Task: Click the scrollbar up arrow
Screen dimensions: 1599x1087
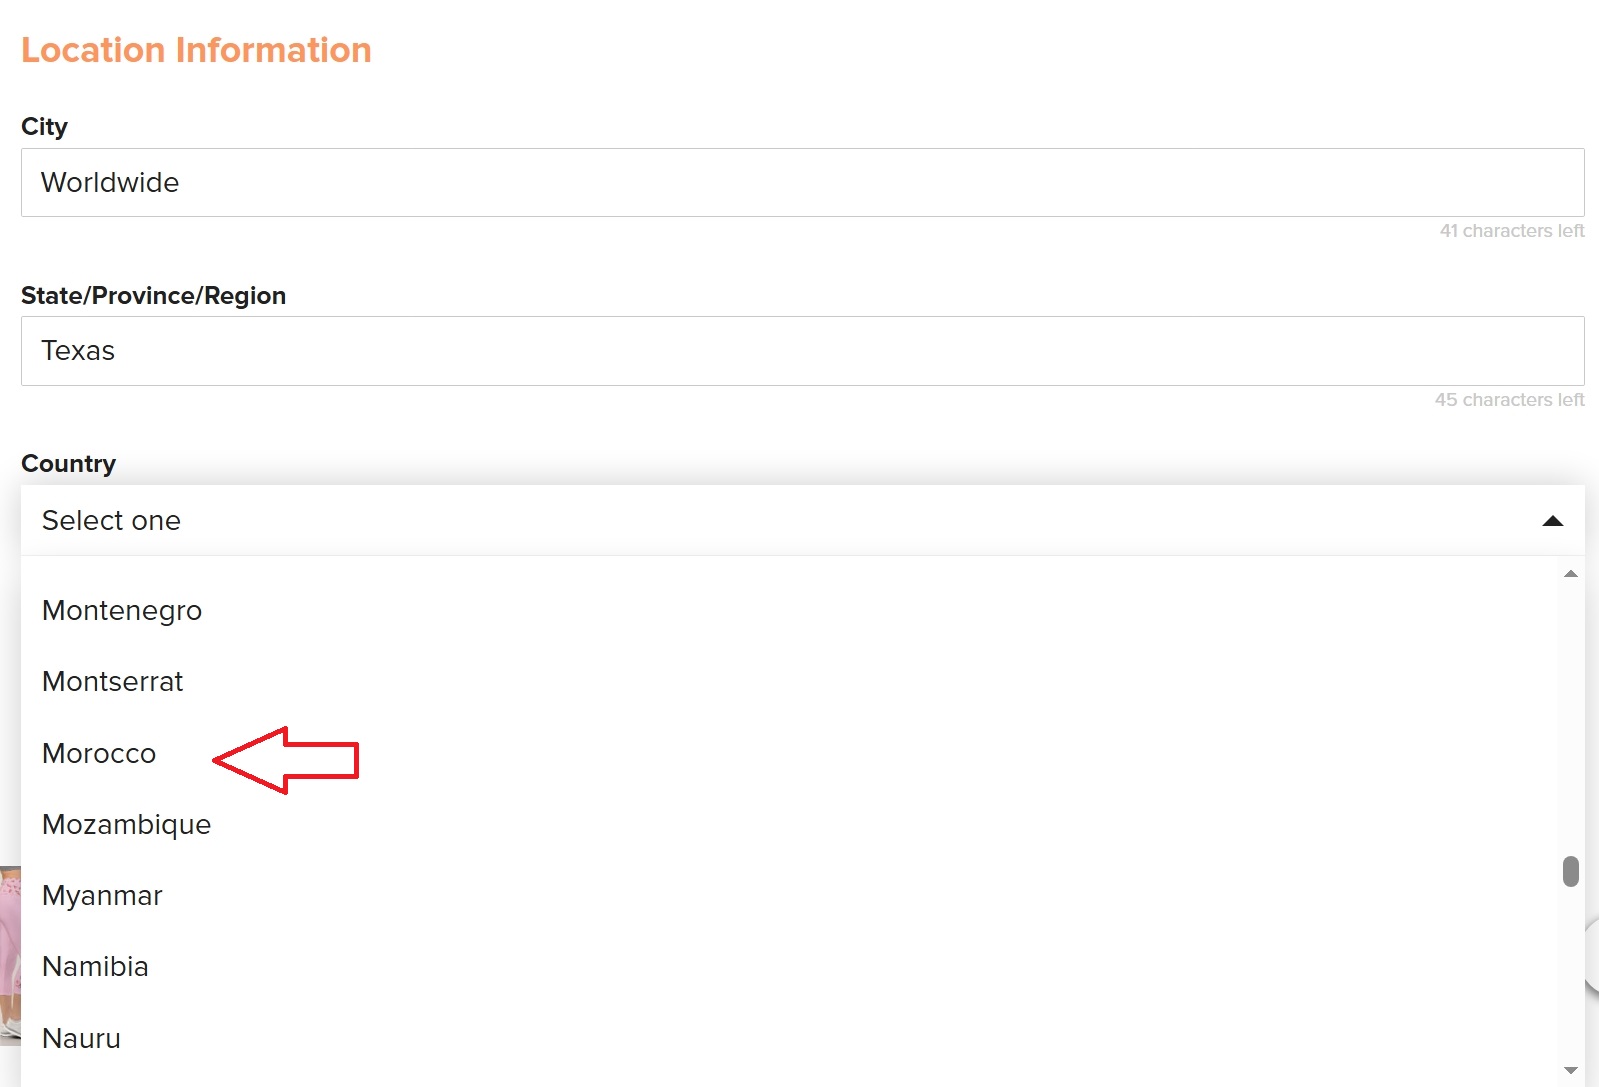Action: 1571,574
